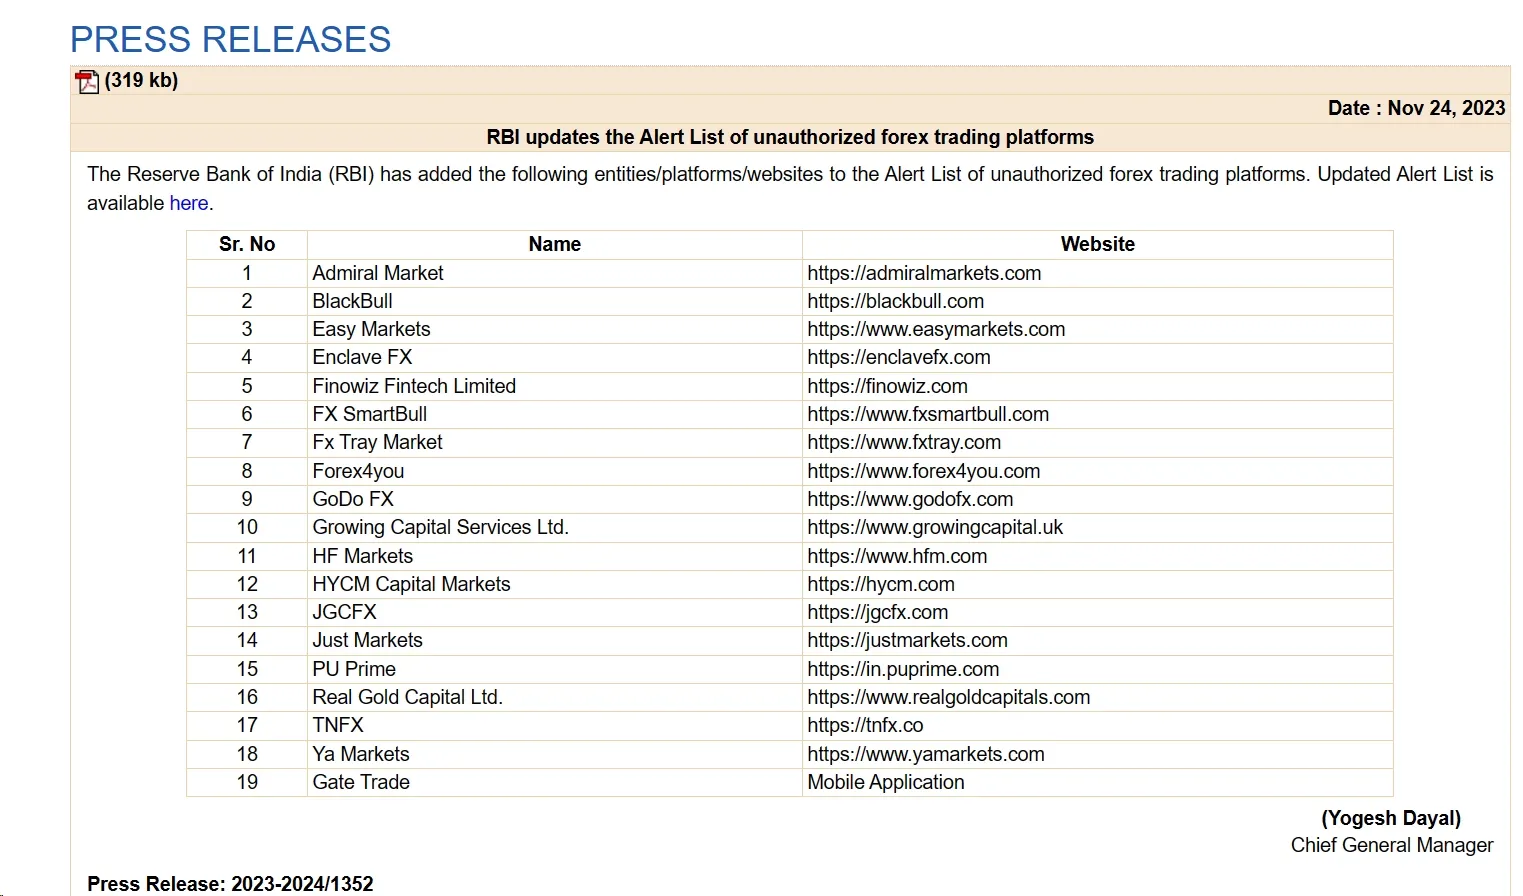Screen dimensions: 1523x896
Task: Select the 'FX SmartBull' name cell
Action: [555, 414]
